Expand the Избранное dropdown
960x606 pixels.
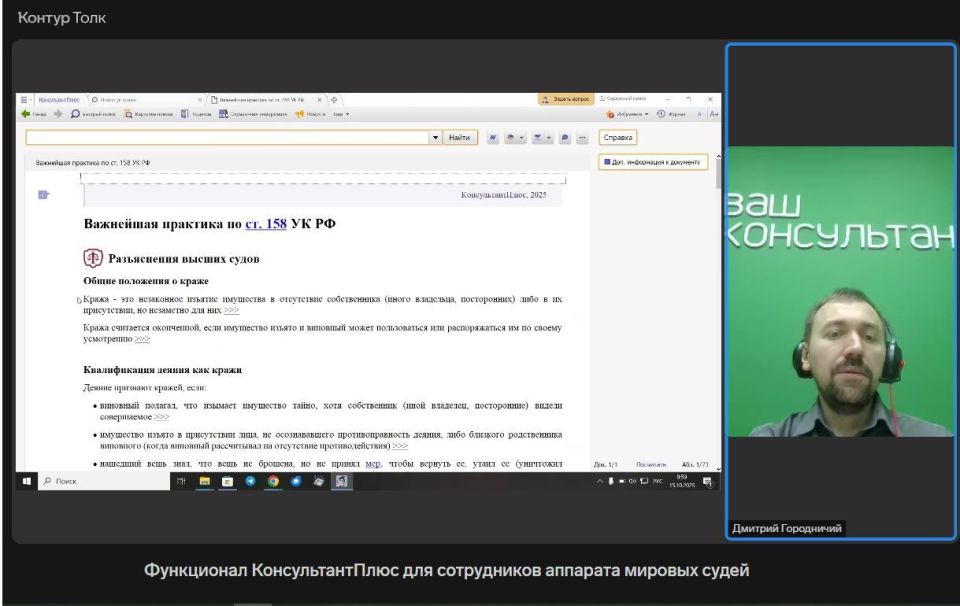tap(631, 113)
